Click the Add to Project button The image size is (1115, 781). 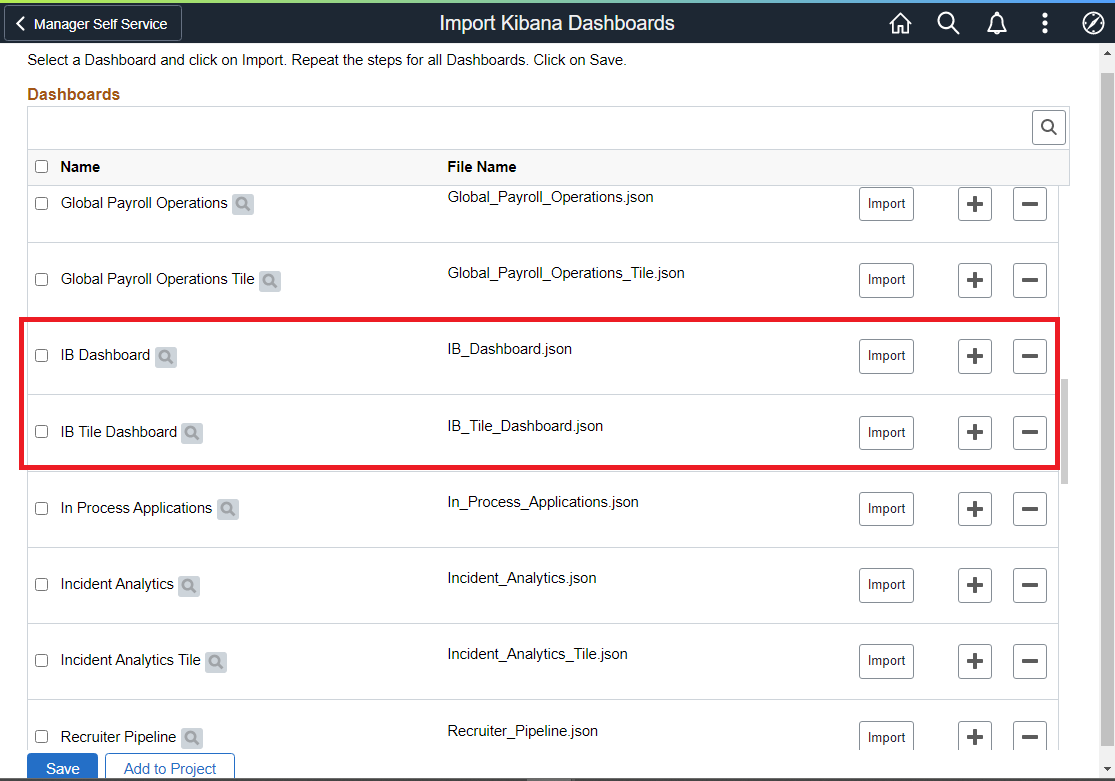(170, 768)
